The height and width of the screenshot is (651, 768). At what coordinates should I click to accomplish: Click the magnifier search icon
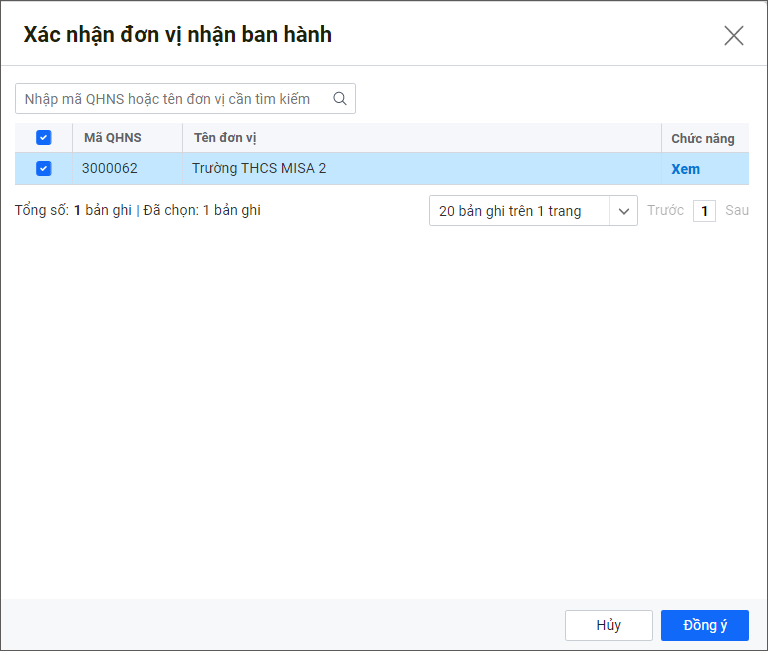click(x=340, y=99)
